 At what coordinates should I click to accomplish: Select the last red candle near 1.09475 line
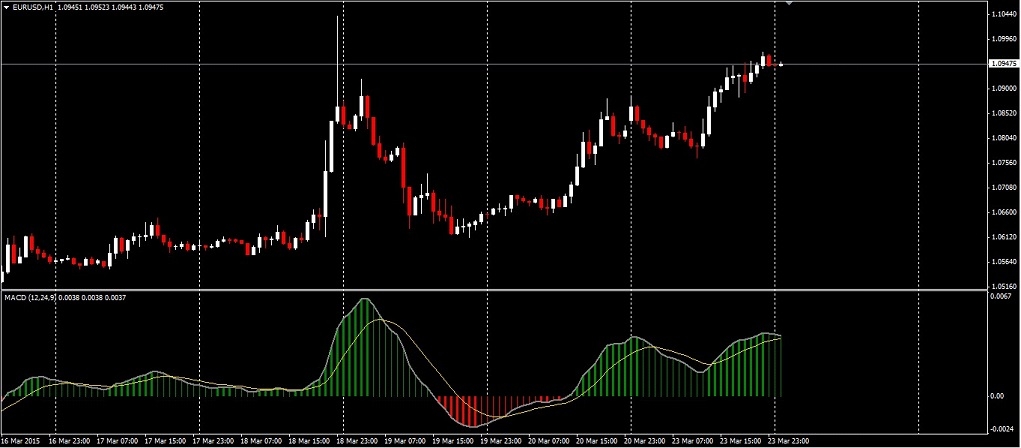pyautogui.click(x=769, y=61)
